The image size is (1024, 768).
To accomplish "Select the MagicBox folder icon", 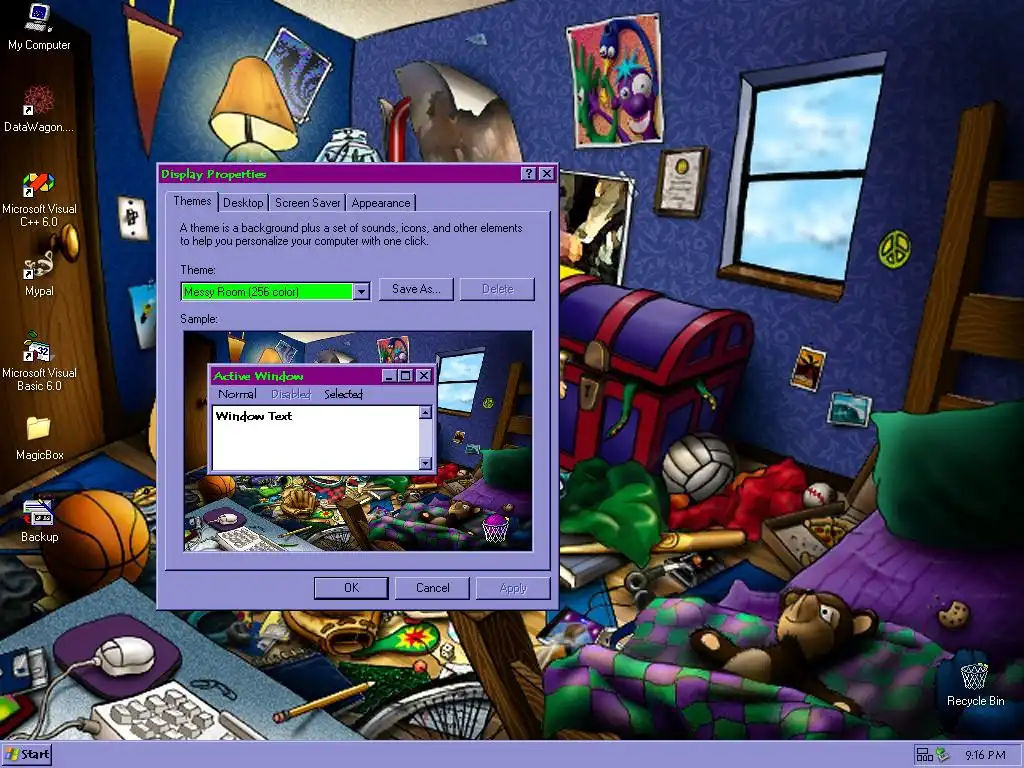I will tap(39, 438).
